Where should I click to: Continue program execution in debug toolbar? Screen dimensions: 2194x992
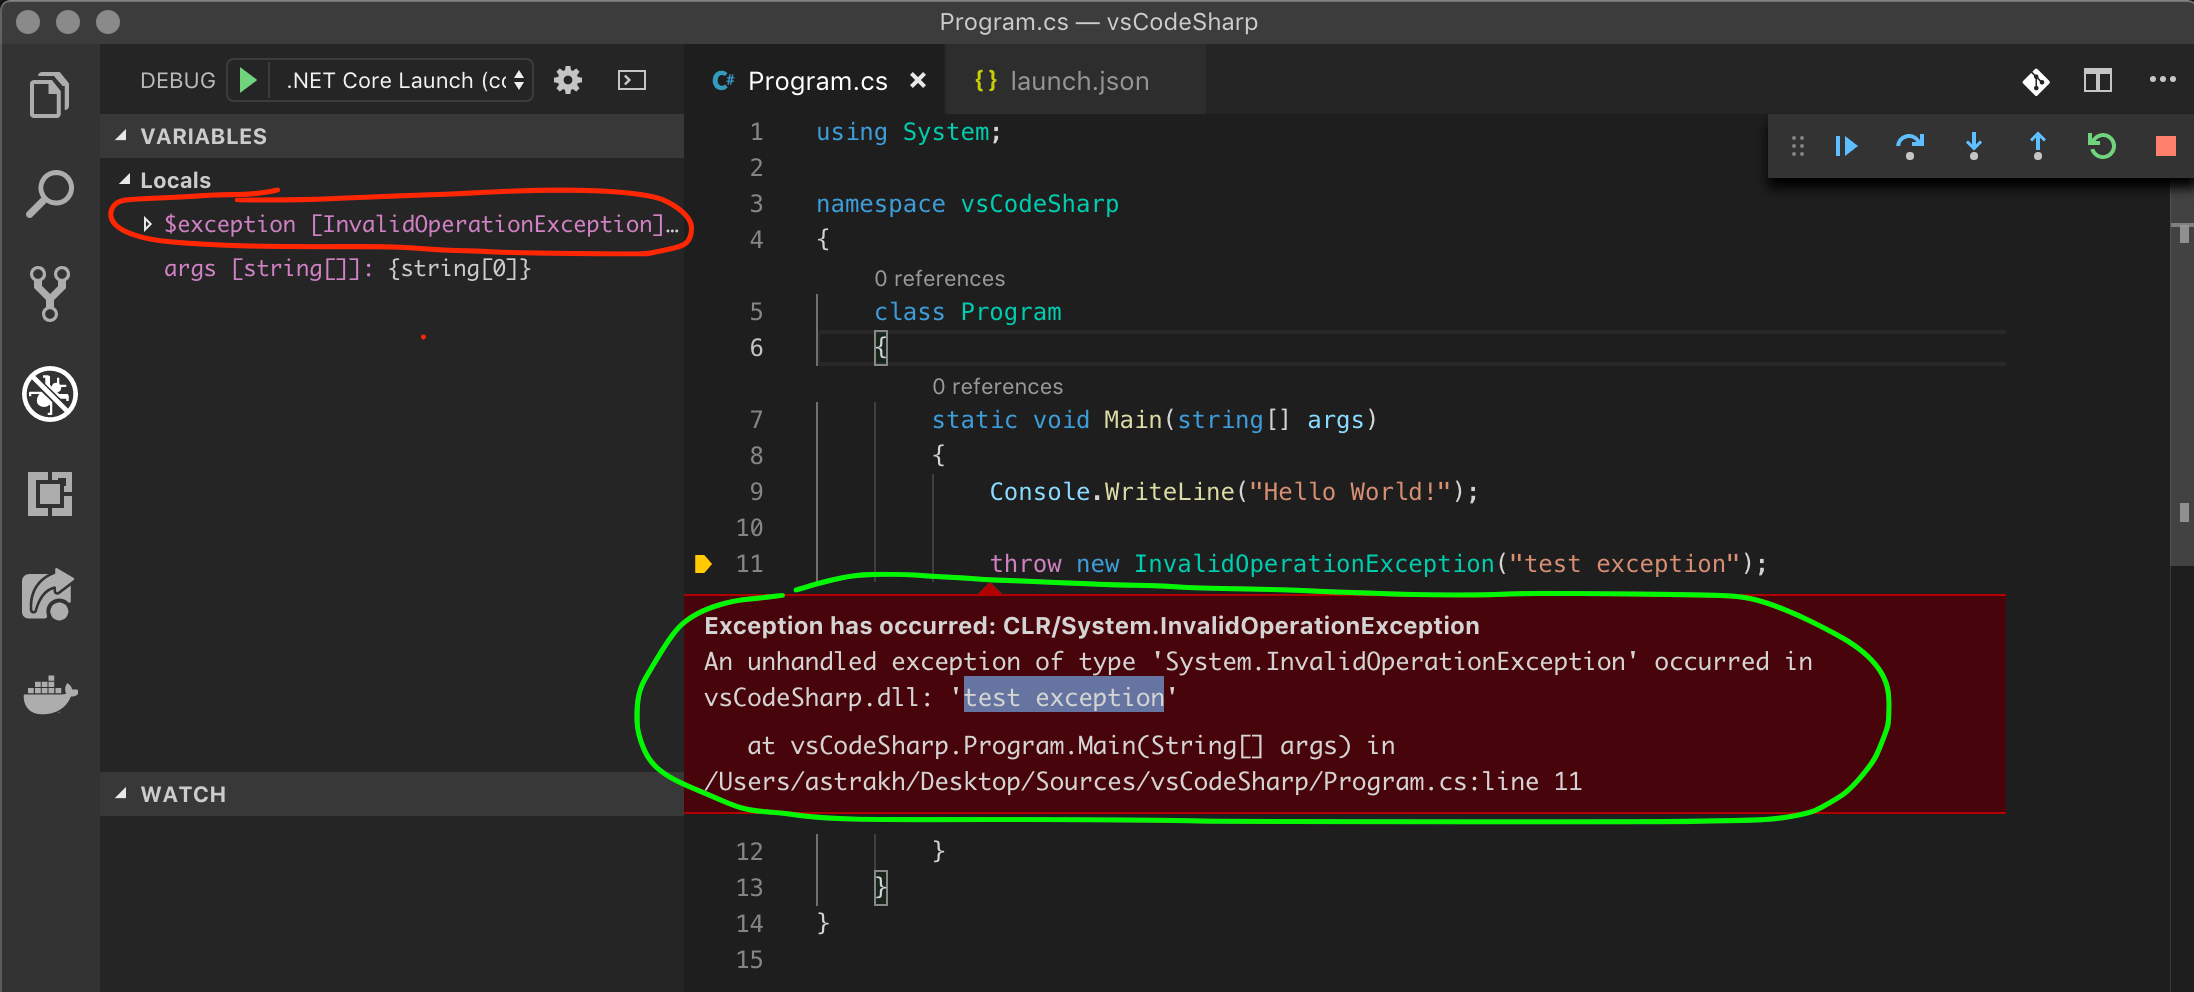click(x=1845, y=146)
